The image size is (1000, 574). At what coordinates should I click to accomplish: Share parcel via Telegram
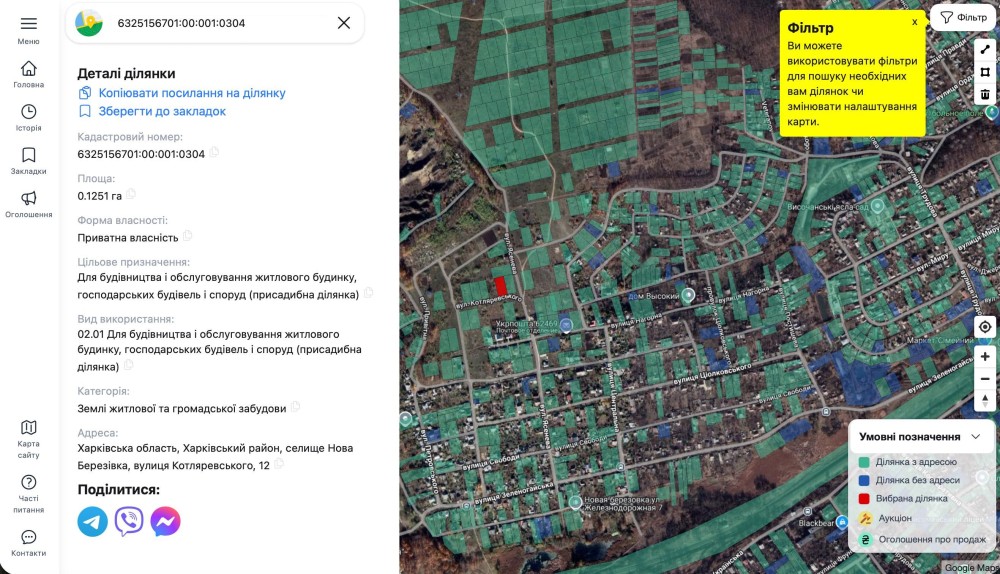pyautogui.click(x=92, y=522)
